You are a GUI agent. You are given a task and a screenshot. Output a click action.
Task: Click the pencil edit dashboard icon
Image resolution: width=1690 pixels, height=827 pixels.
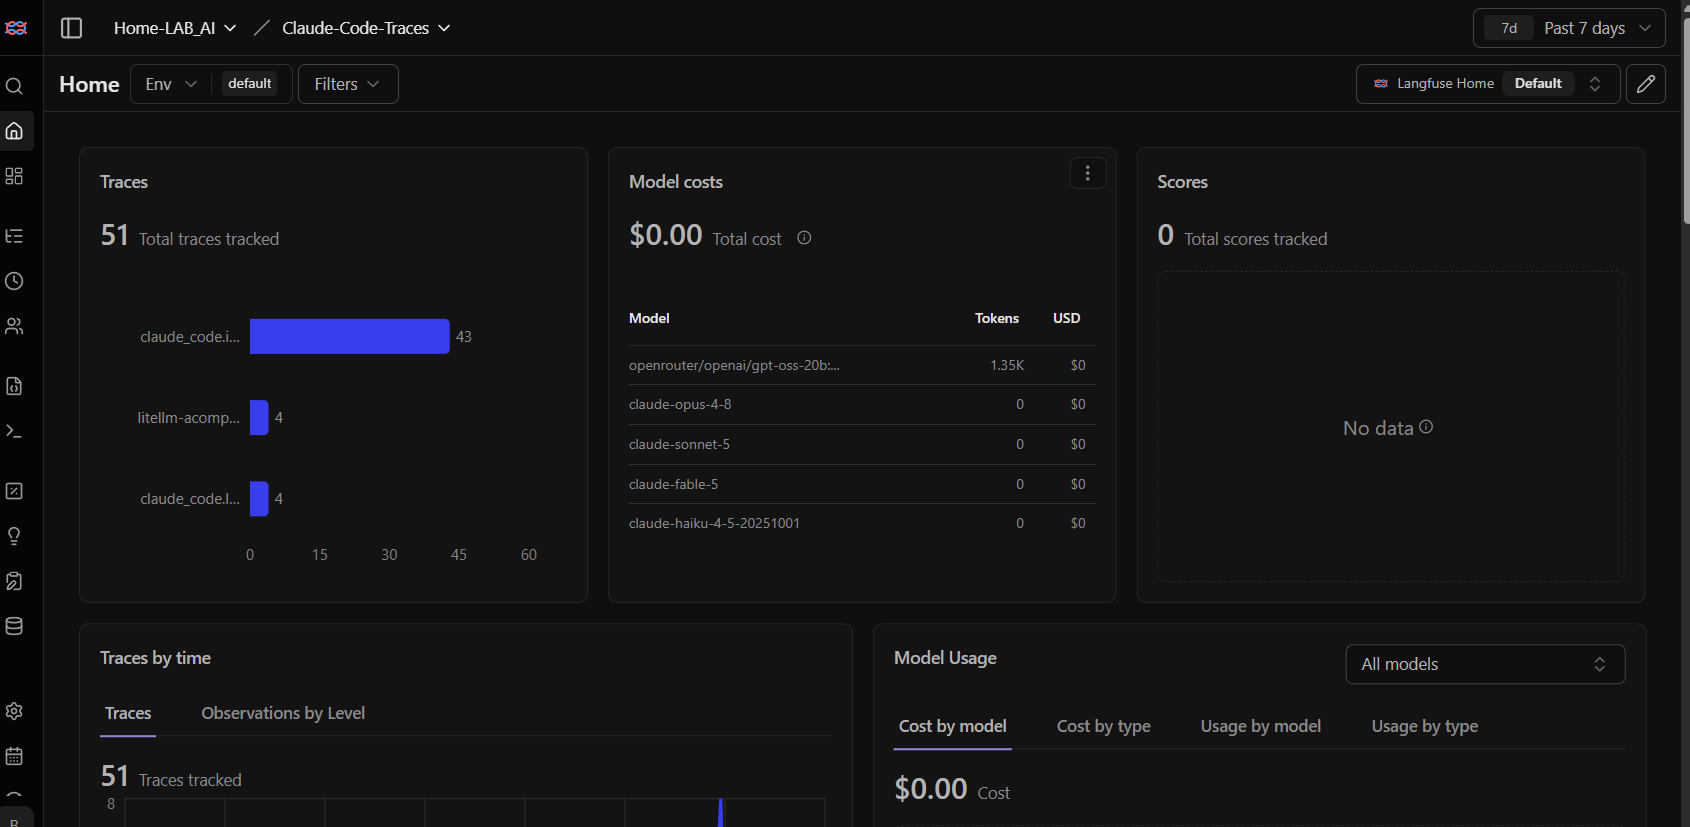click(1645, 84)
